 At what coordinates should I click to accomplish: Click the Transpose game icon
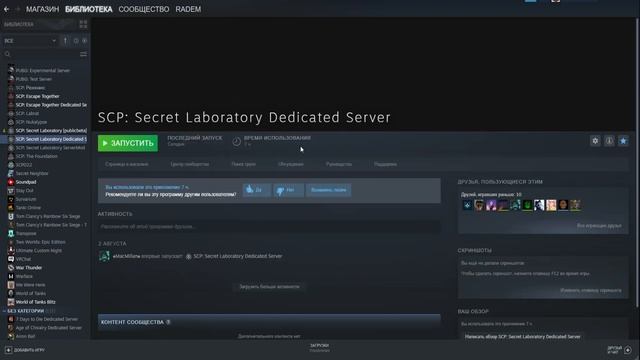[11, 233]
